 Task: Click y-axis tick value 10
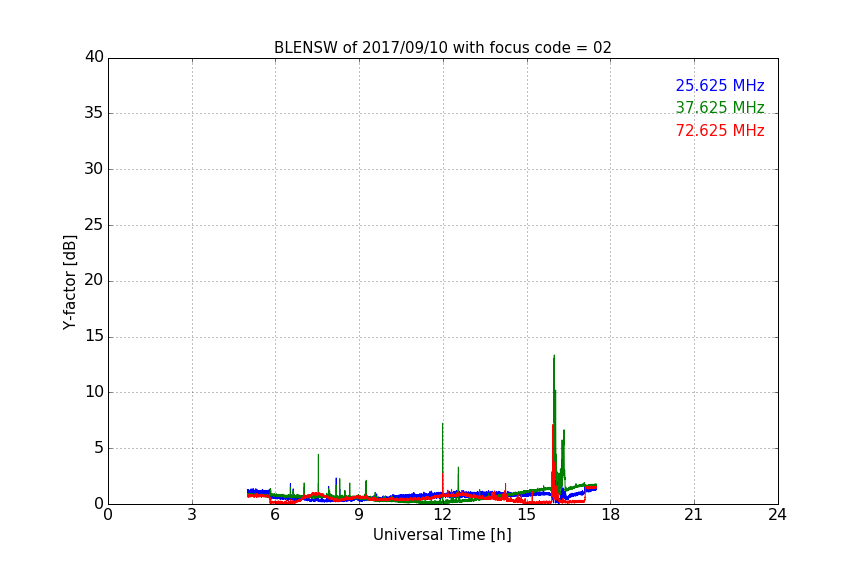tap(94, 392)
